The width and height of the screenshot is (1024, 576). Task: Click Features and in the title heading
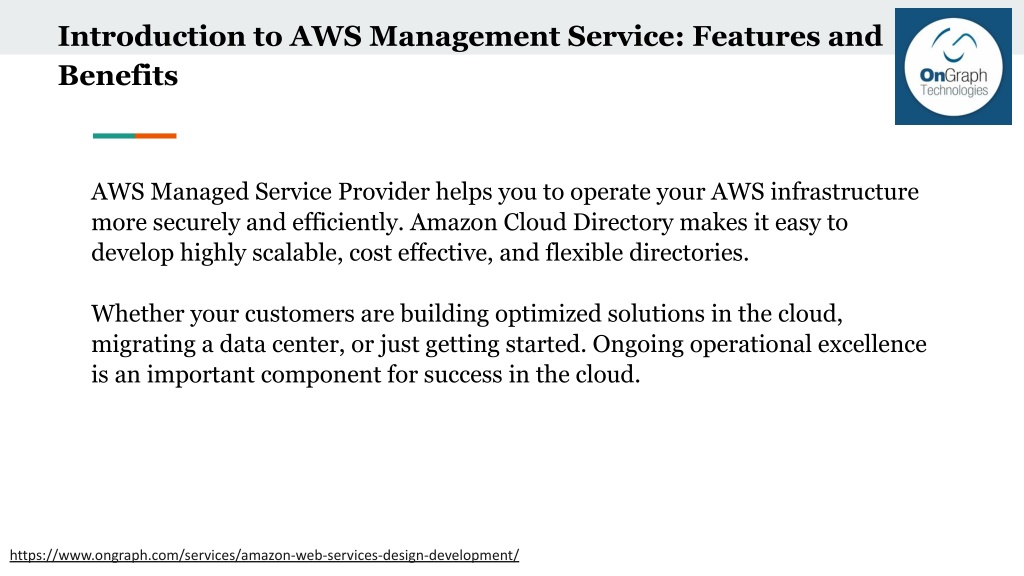(x=787, y=36)
